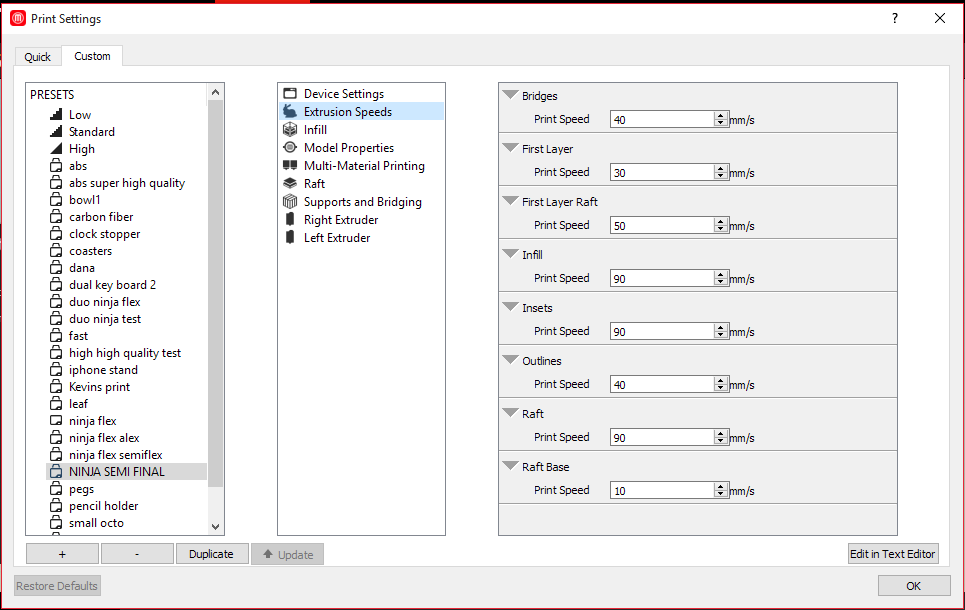Select the ninja flex semiflex preset
The height and width of the screenshot is (610, 965).
click(x=115, y=455)
